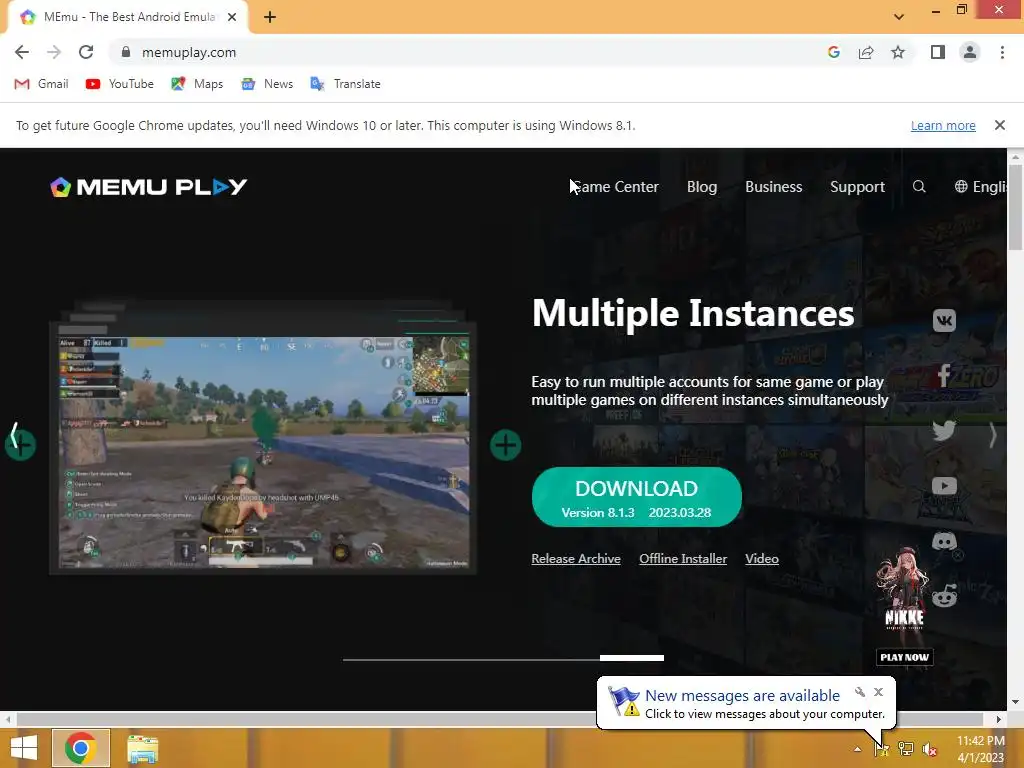
Task: Click Chrome taskbar icon
Action: [80, 748]
